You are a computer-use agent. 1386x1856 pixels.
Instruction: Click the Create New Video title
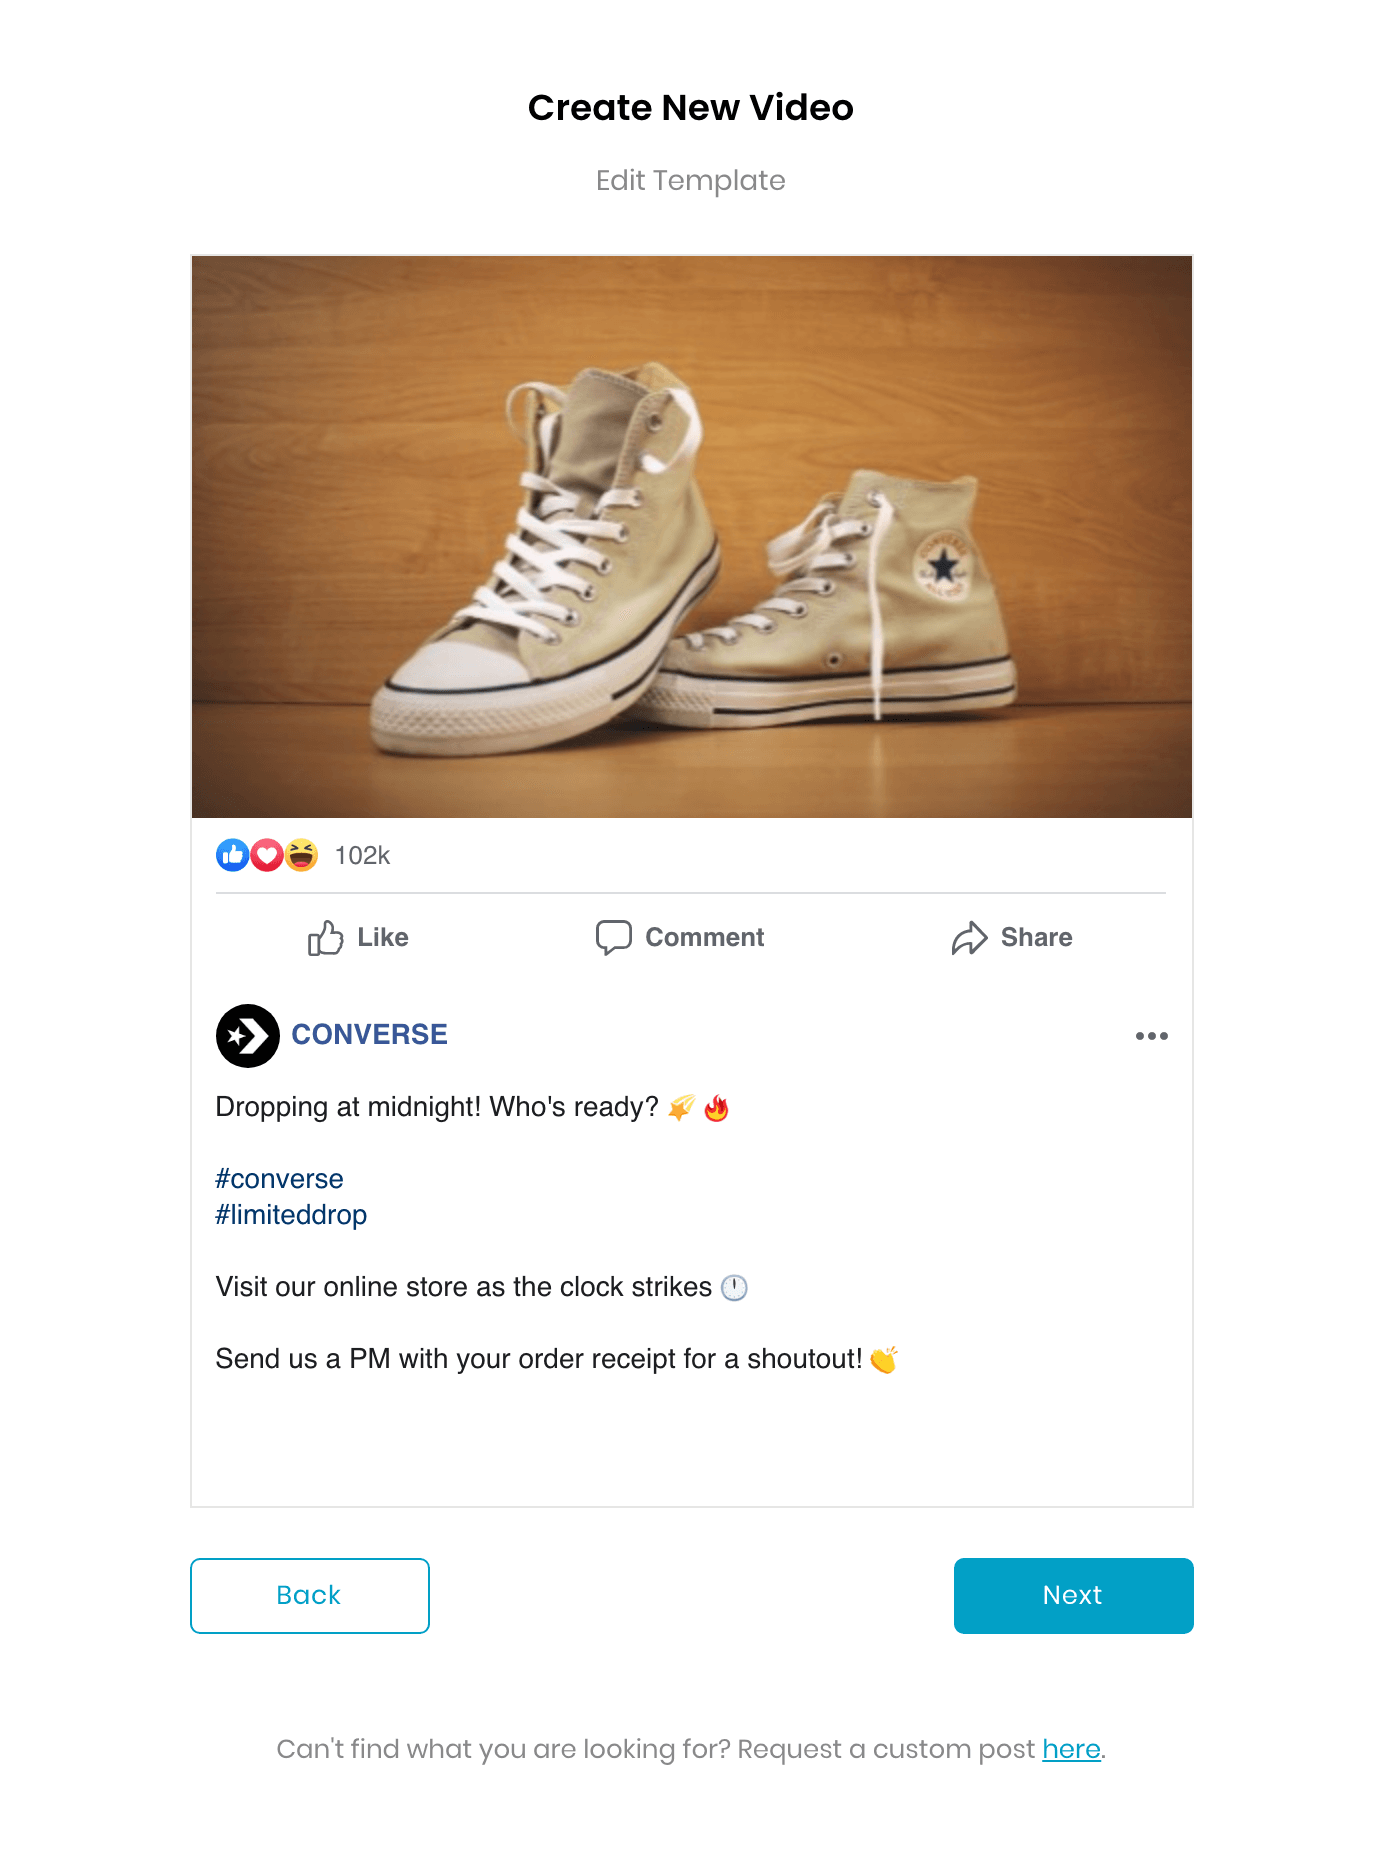[692, 106]
